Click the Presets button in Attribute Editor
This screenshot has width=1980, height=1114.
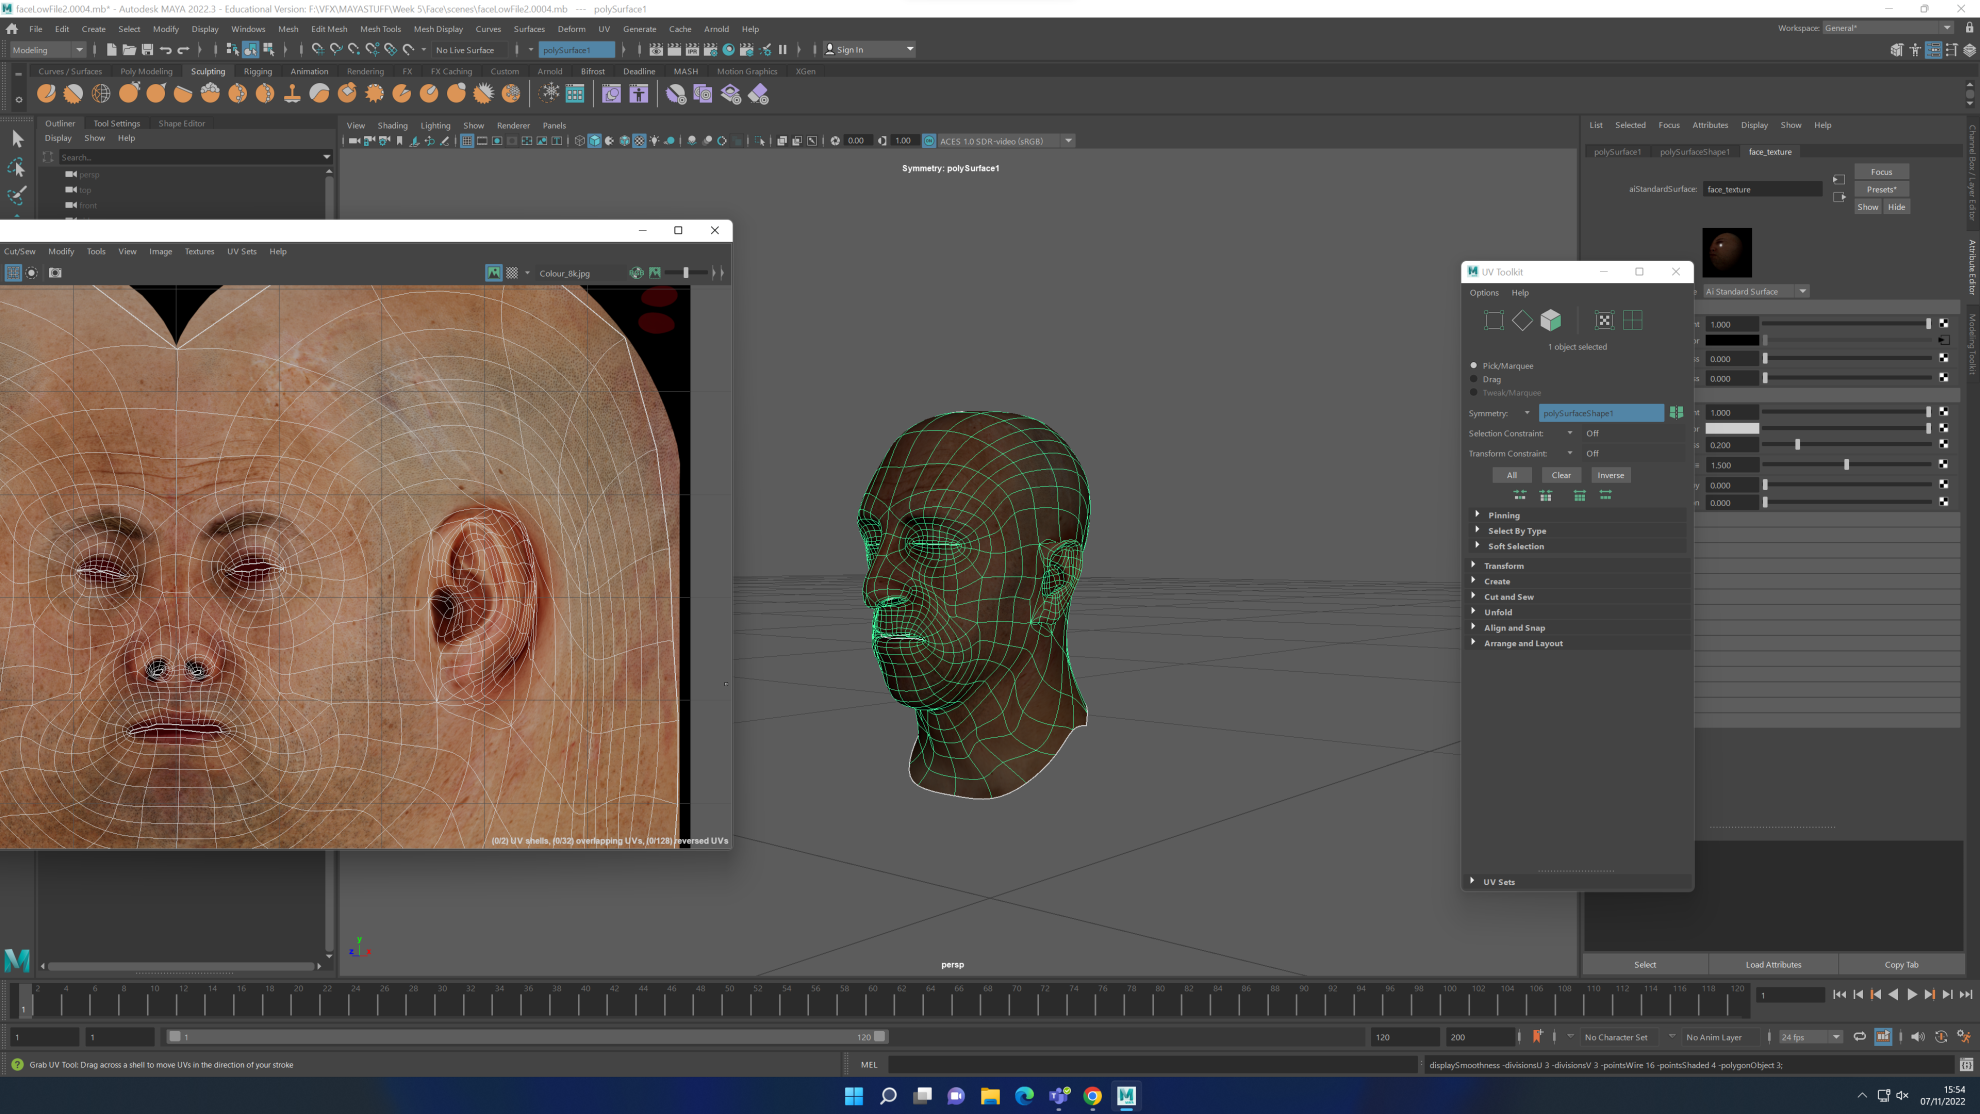point(1881,189)
